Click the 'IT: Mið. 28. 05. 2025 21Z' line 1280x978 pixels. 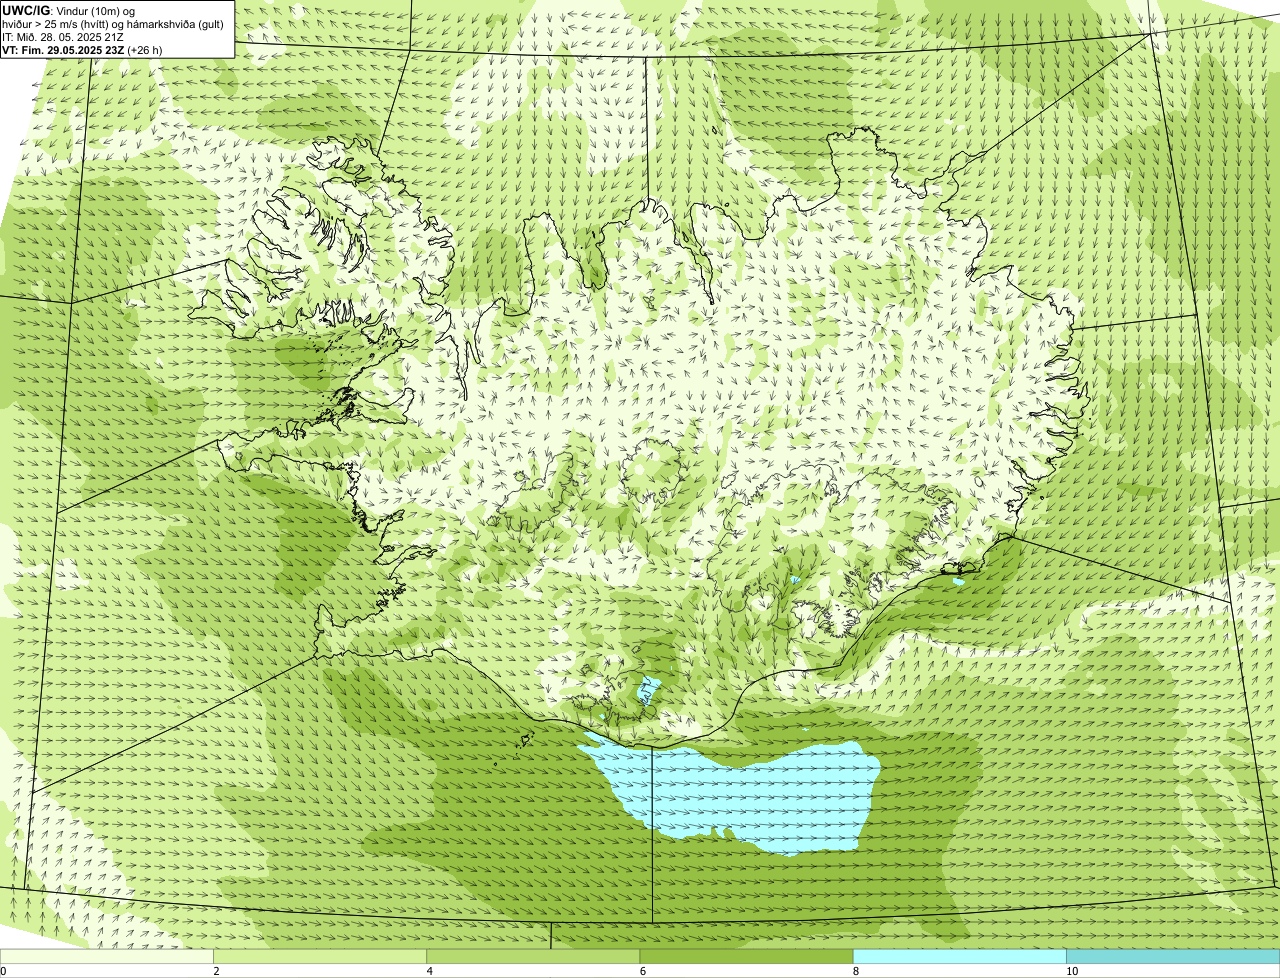pyautogui.click(x=62, y=36)
